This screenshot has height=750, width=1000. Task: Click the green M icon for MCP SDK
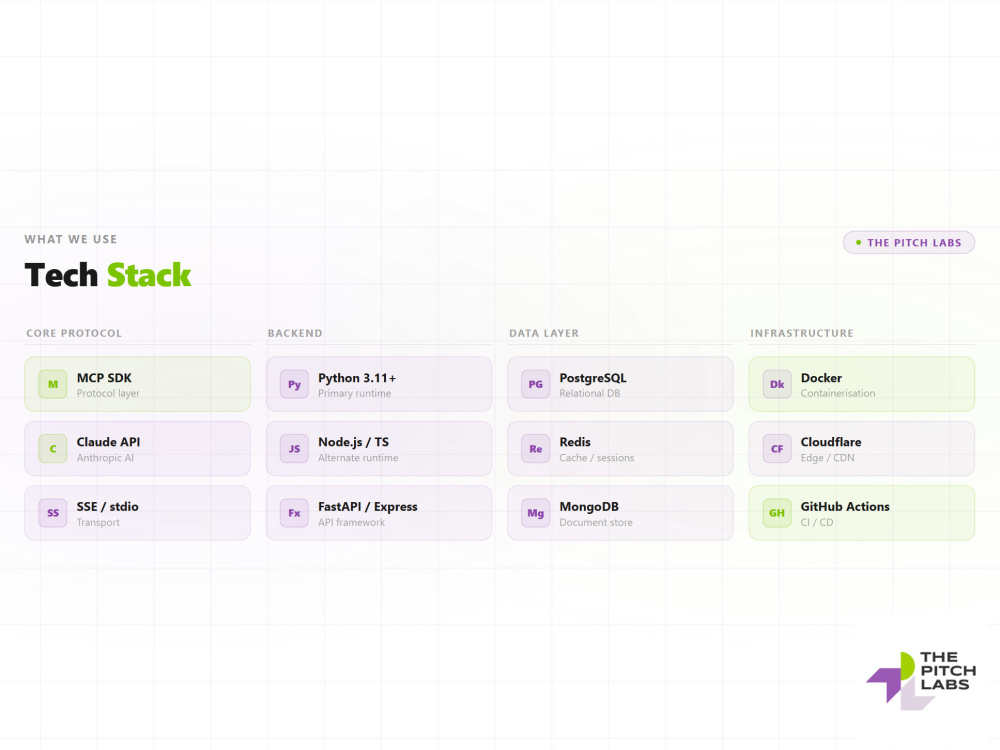(53, 385)
